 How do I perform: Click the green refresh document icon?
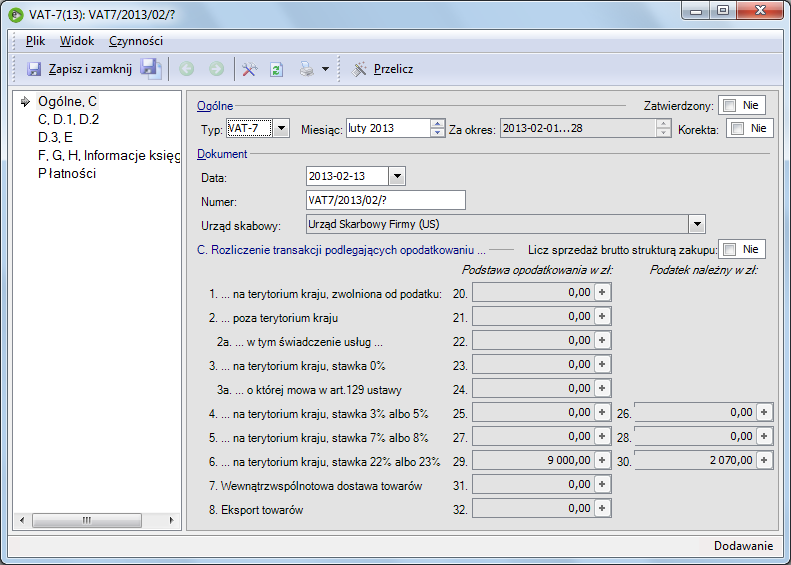point(276,69)
